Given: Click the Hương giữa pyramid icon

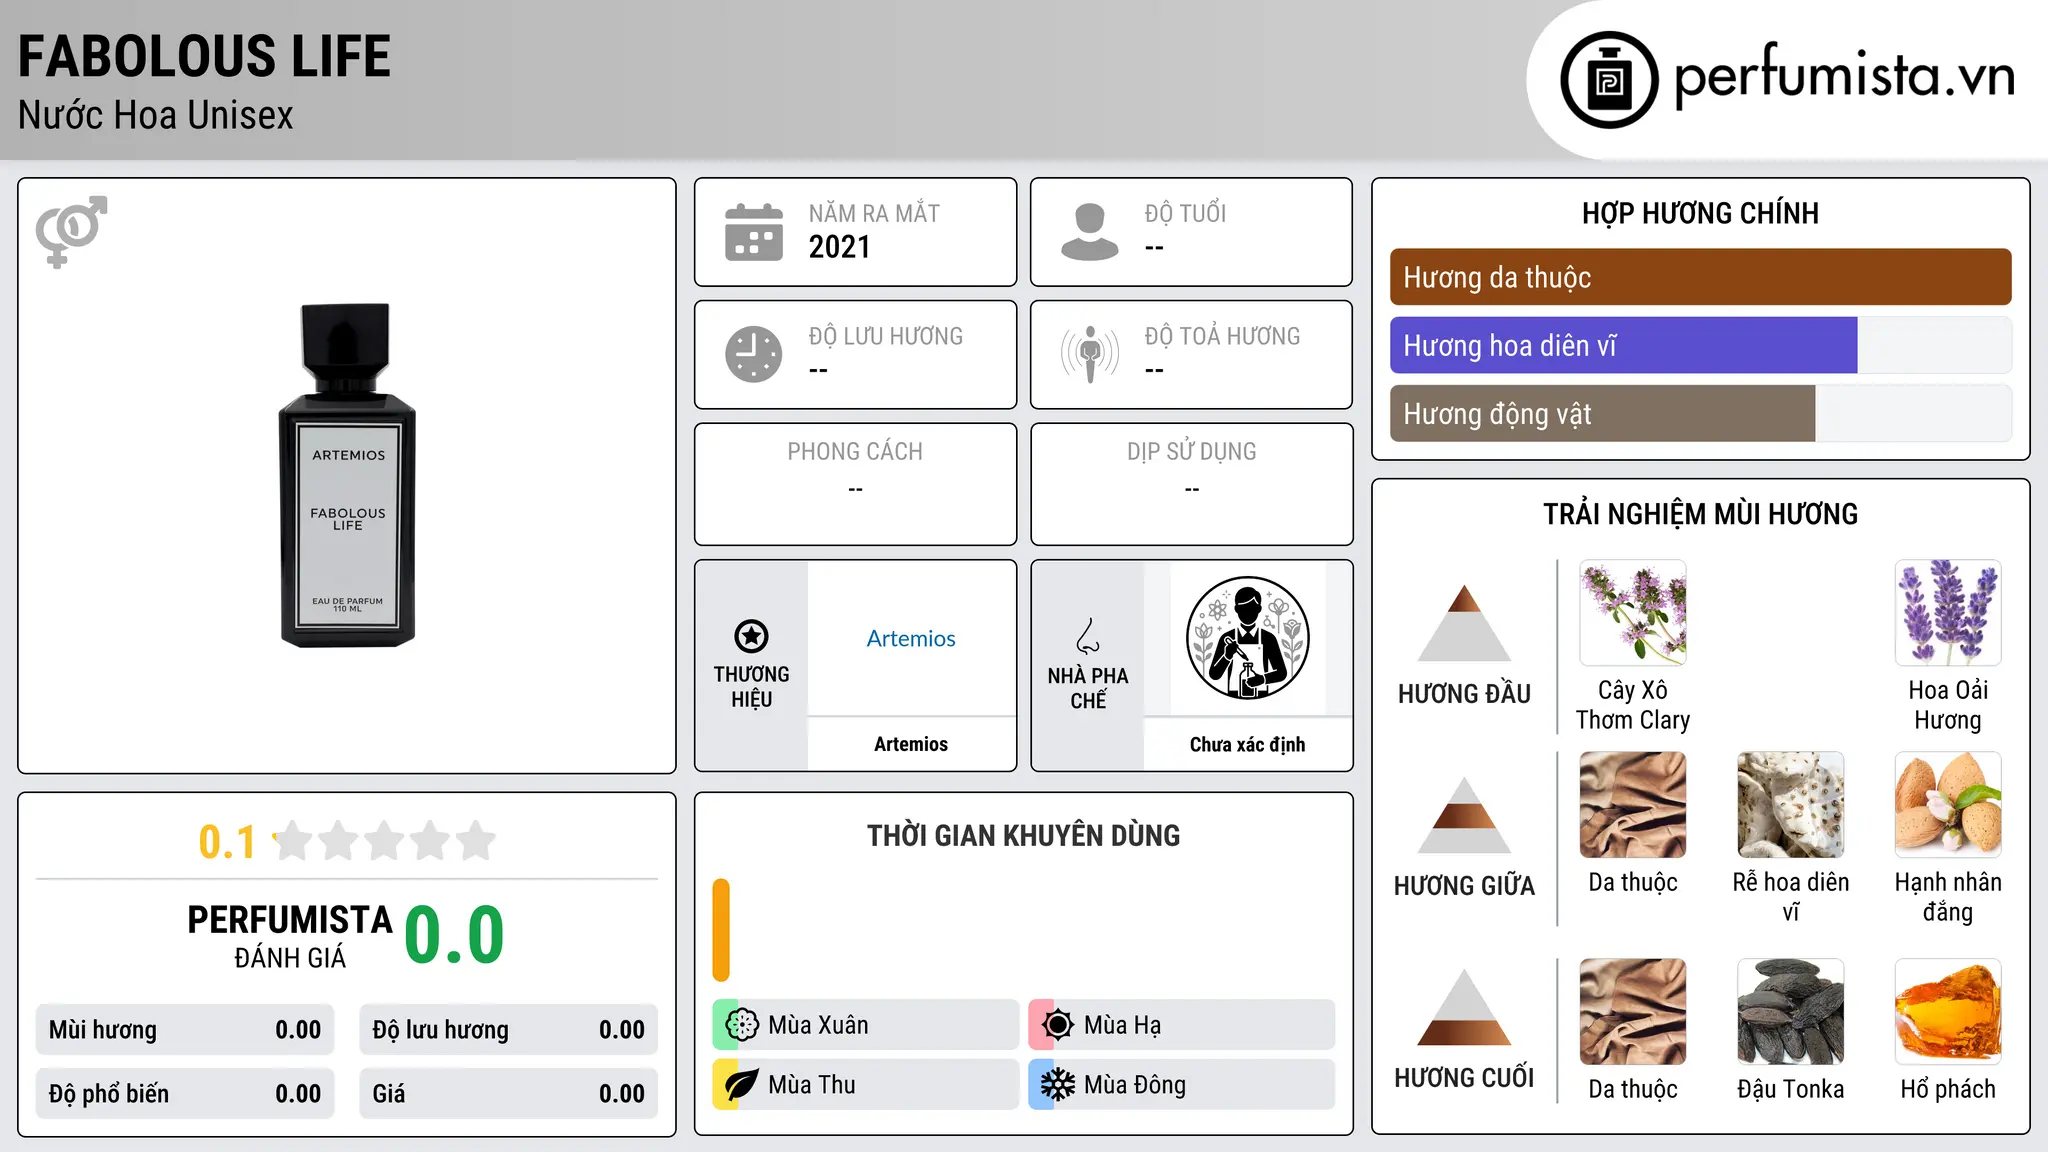Looking at the screenshot, I should tap(1464, 815).
